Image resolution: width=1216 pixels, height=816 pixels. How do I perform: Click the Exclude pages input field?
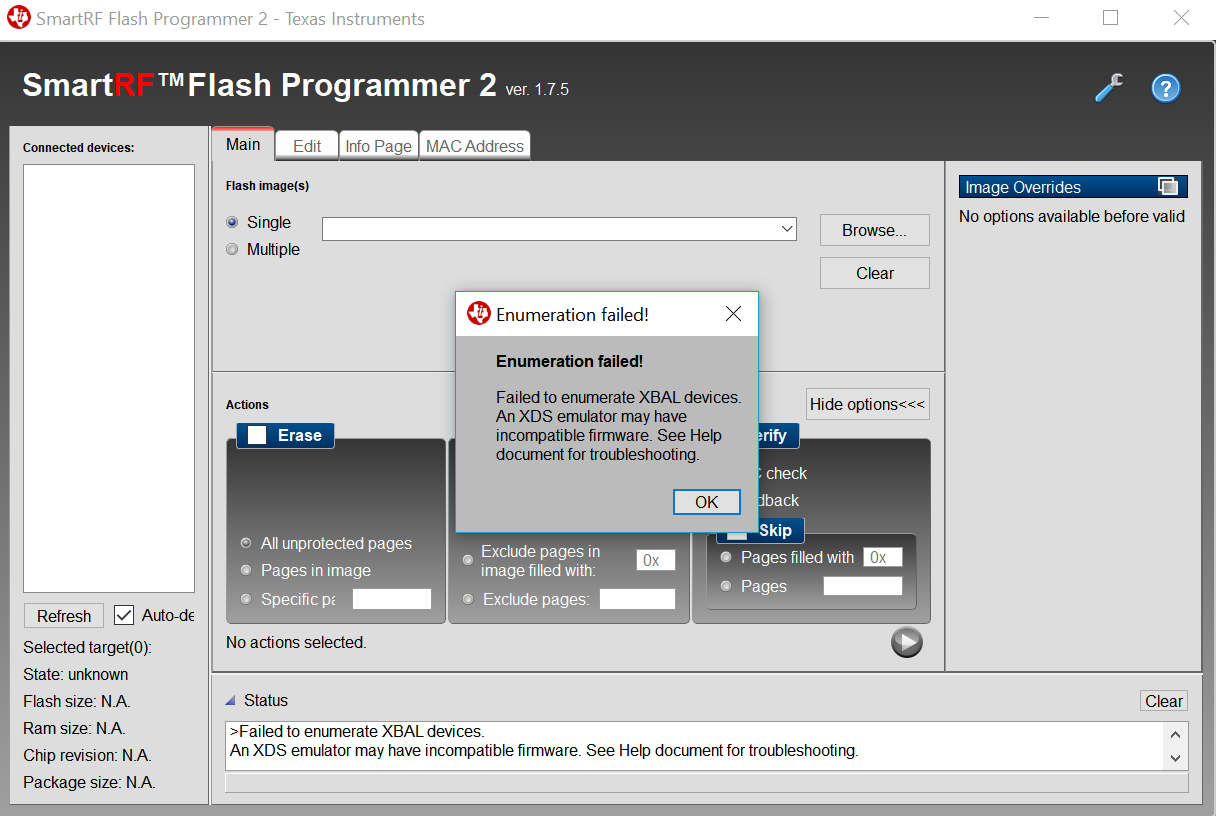point(637,599)
